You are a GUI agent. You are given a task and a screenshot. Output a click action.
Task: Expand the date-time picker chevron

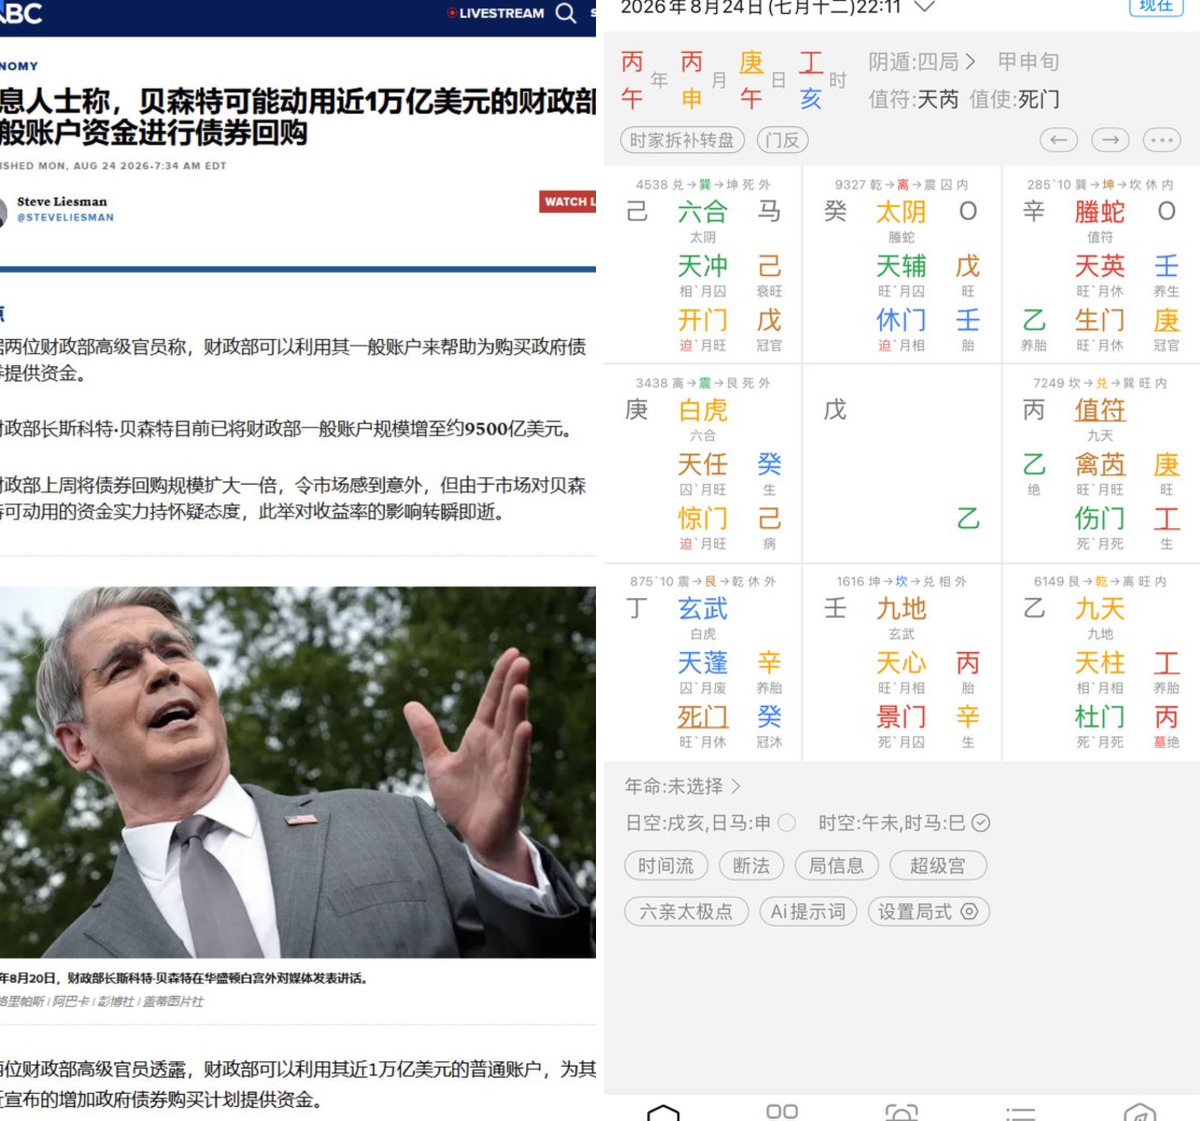(925, 7)
